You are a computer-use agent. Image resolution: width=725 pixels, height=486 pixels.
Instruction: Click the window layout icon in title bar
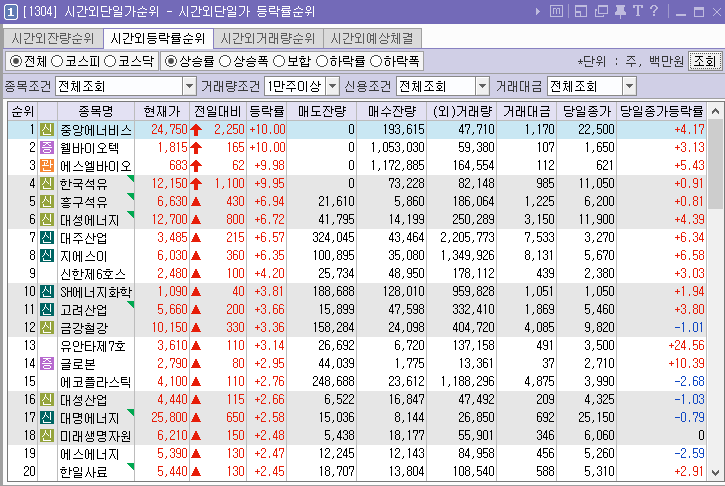click(580, 11)
